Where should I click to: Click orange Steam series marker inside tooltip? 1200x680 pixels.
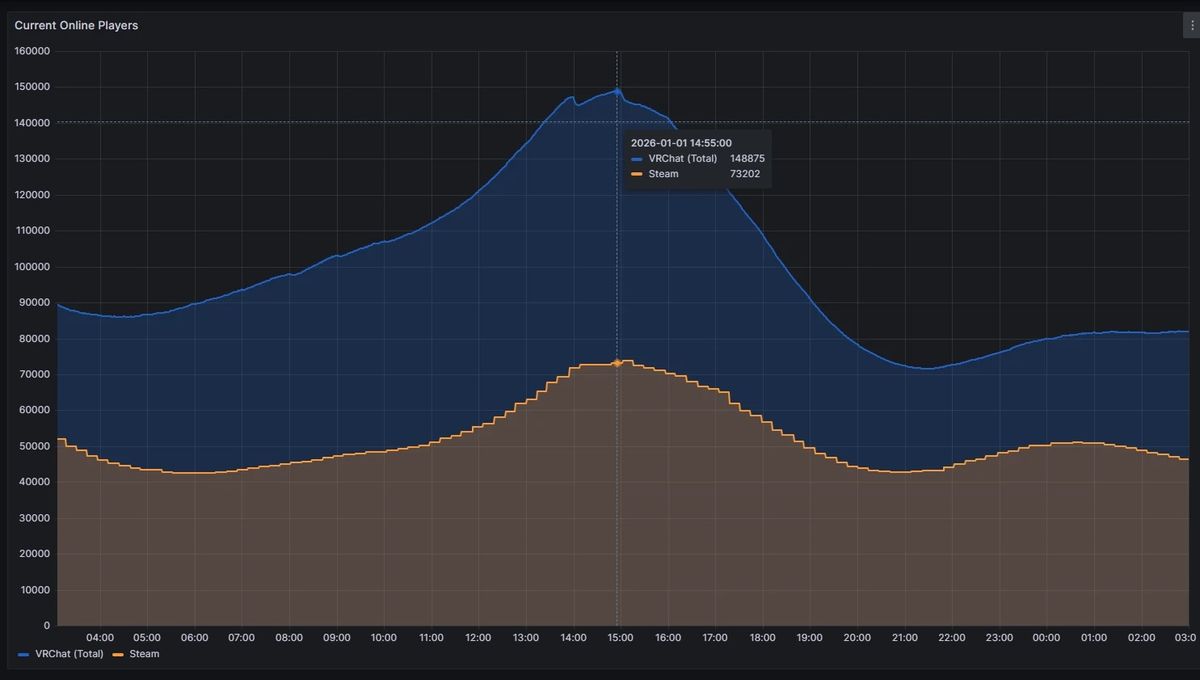[x=637, y=174]
